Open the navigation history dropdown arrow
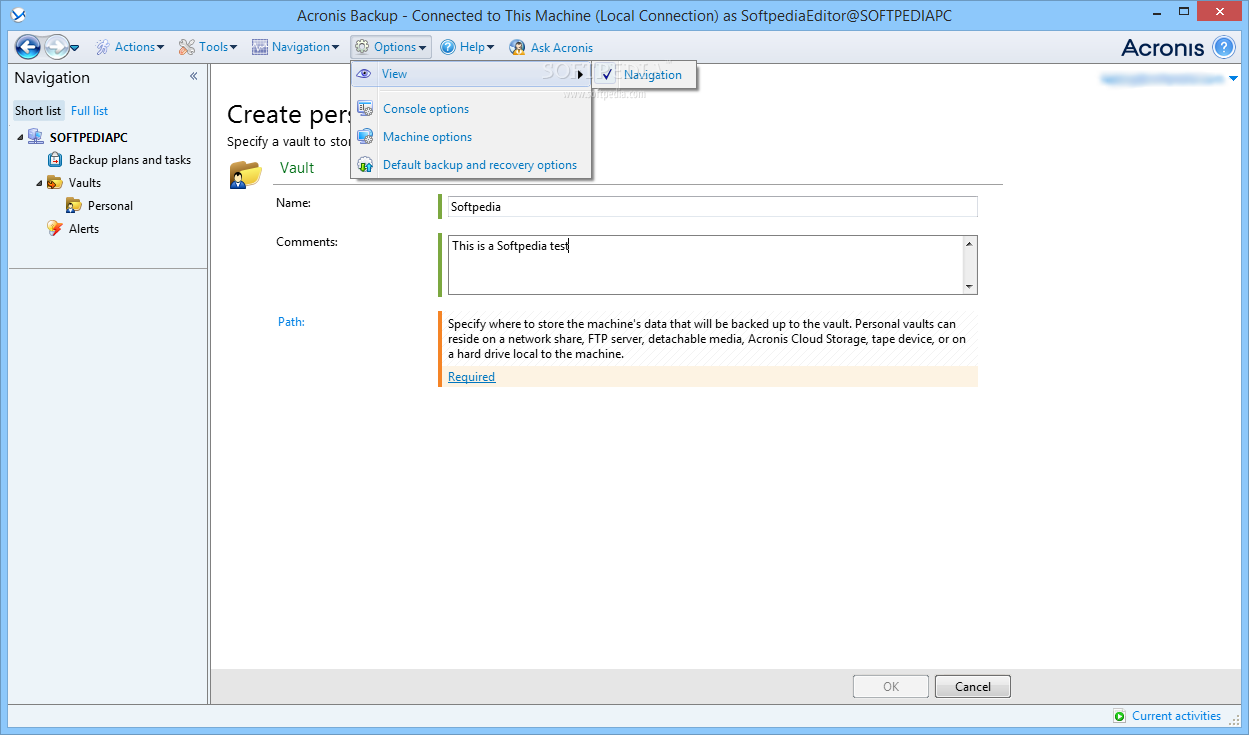1249x735 pixels. [x=75, y=48]
